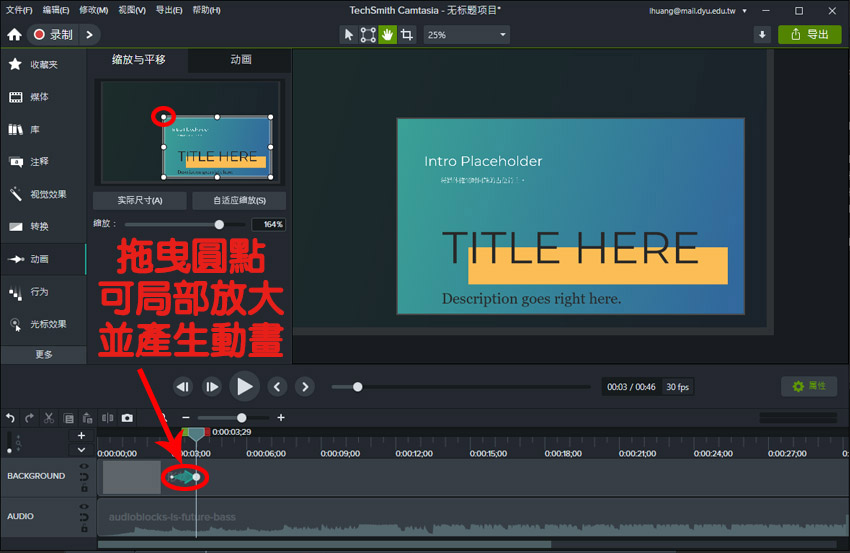Click the 自适应缩放(S) button

pyautogui.click(x=237, y=200)
